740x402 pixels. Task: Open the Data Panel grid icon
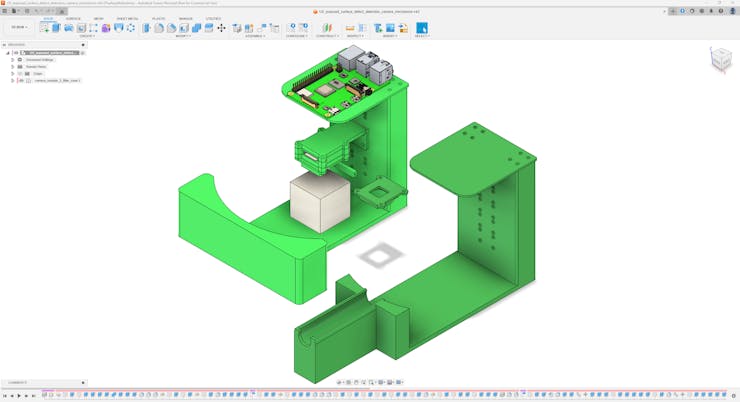(5, 11)
